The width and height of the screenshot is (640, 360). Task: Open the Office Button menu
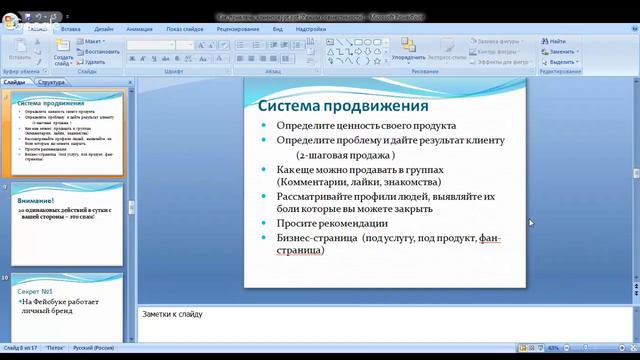[11, 21]
